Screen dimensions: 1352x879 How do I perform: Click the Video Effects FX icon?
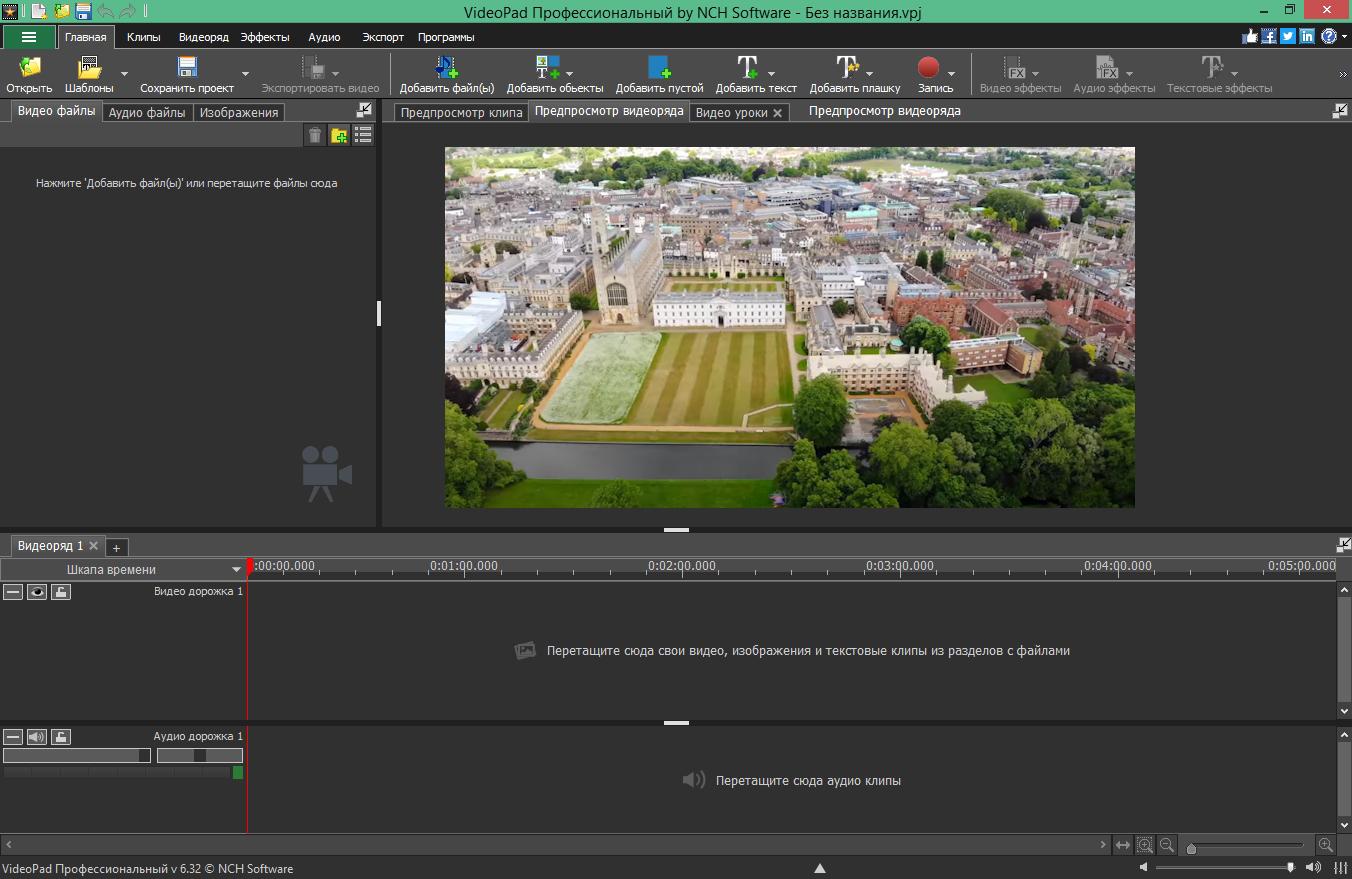coord(1014,67)
